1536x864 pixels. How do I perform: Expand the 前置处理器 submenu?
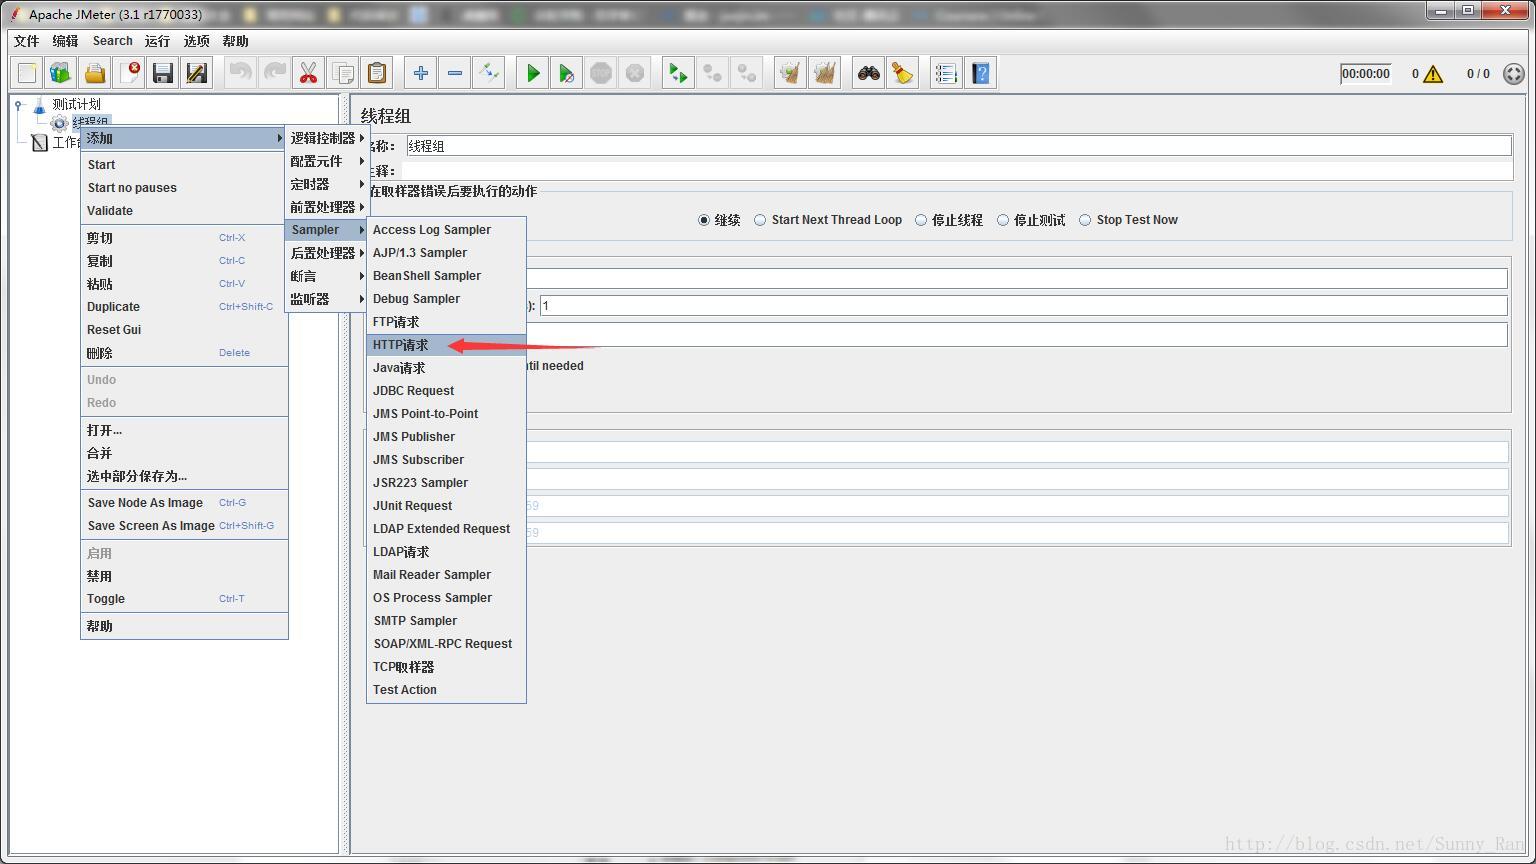(x=327, y=207)
